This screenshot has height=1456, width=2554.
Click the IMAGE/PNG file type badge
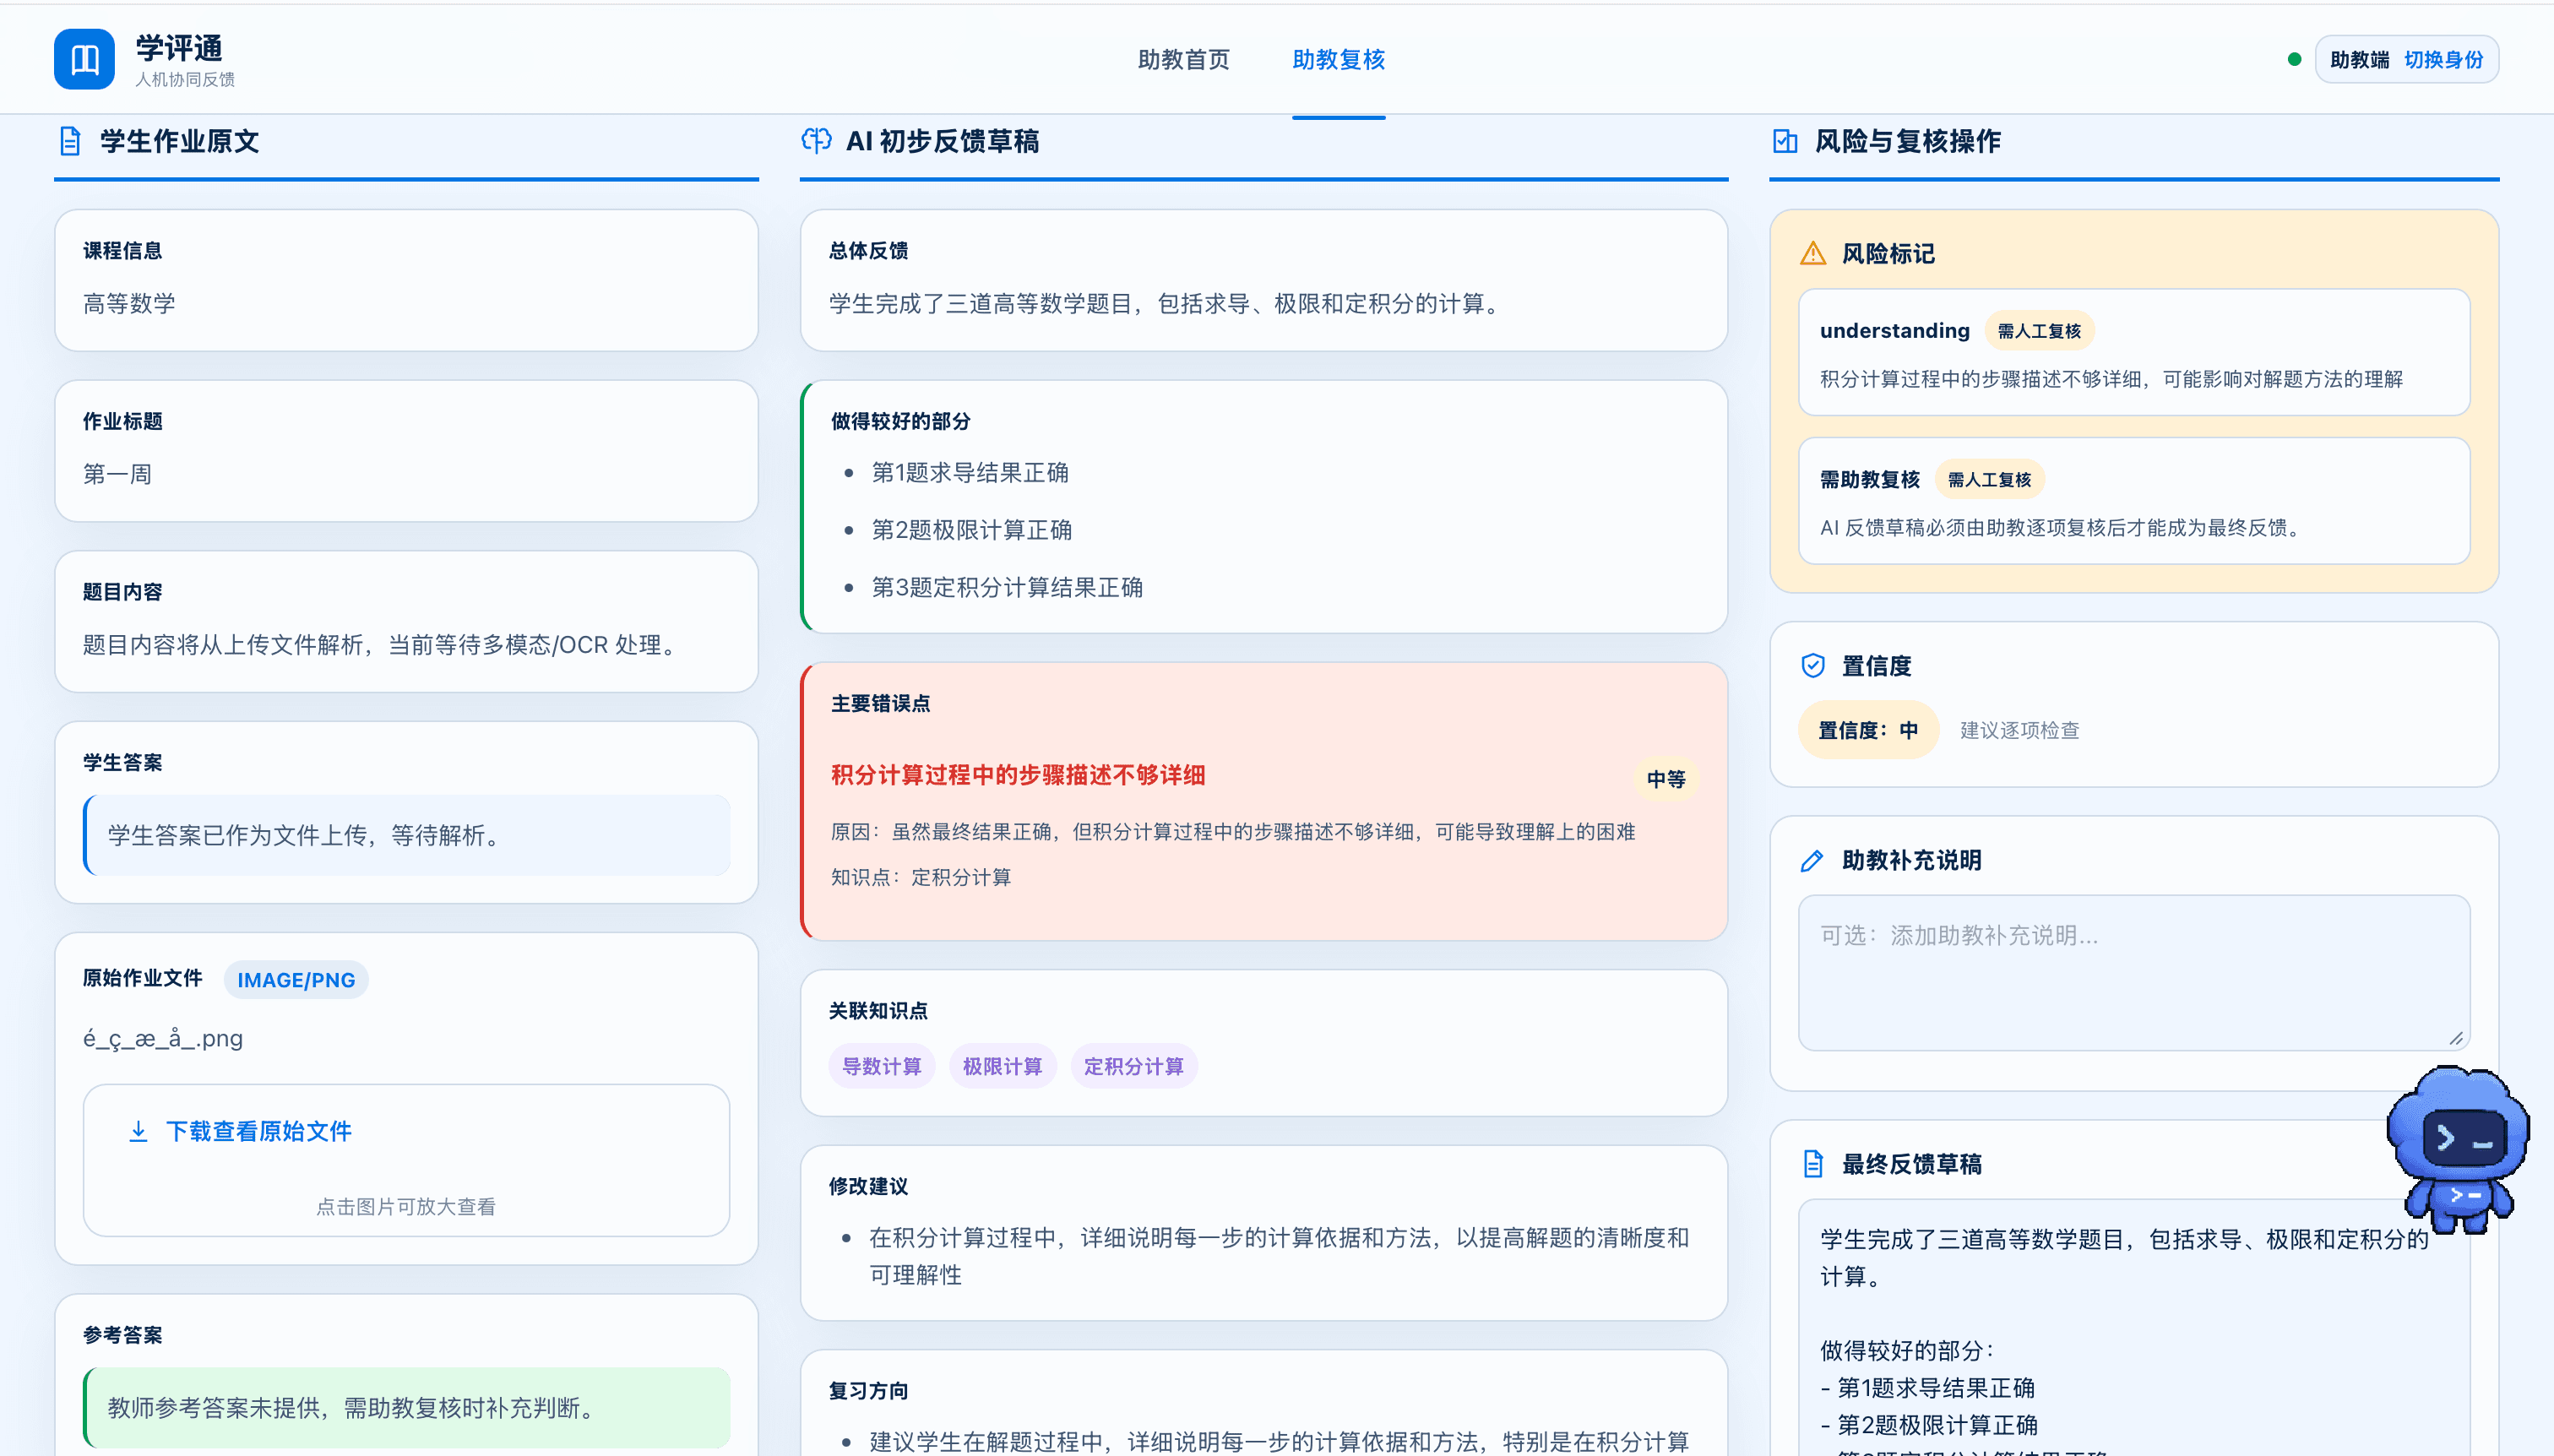[x=296, y=980]
